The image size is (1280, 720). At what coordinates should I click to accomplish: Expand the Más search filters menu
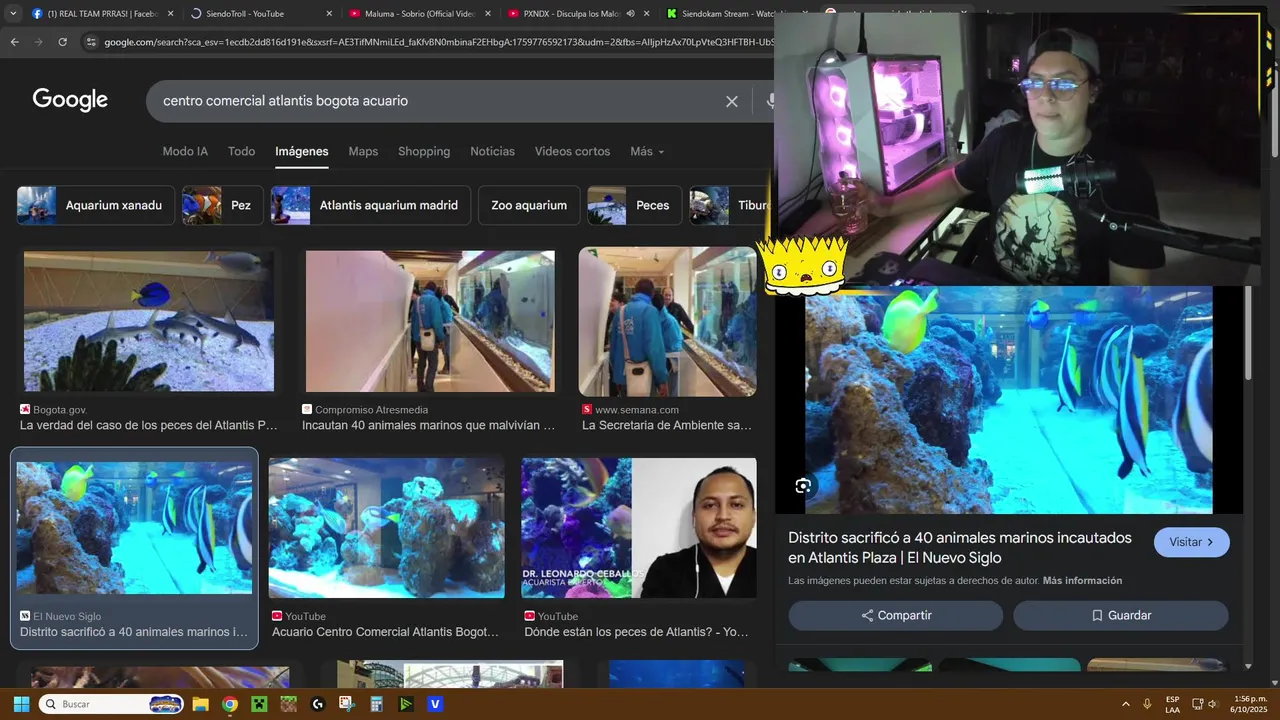pos(647,151)
